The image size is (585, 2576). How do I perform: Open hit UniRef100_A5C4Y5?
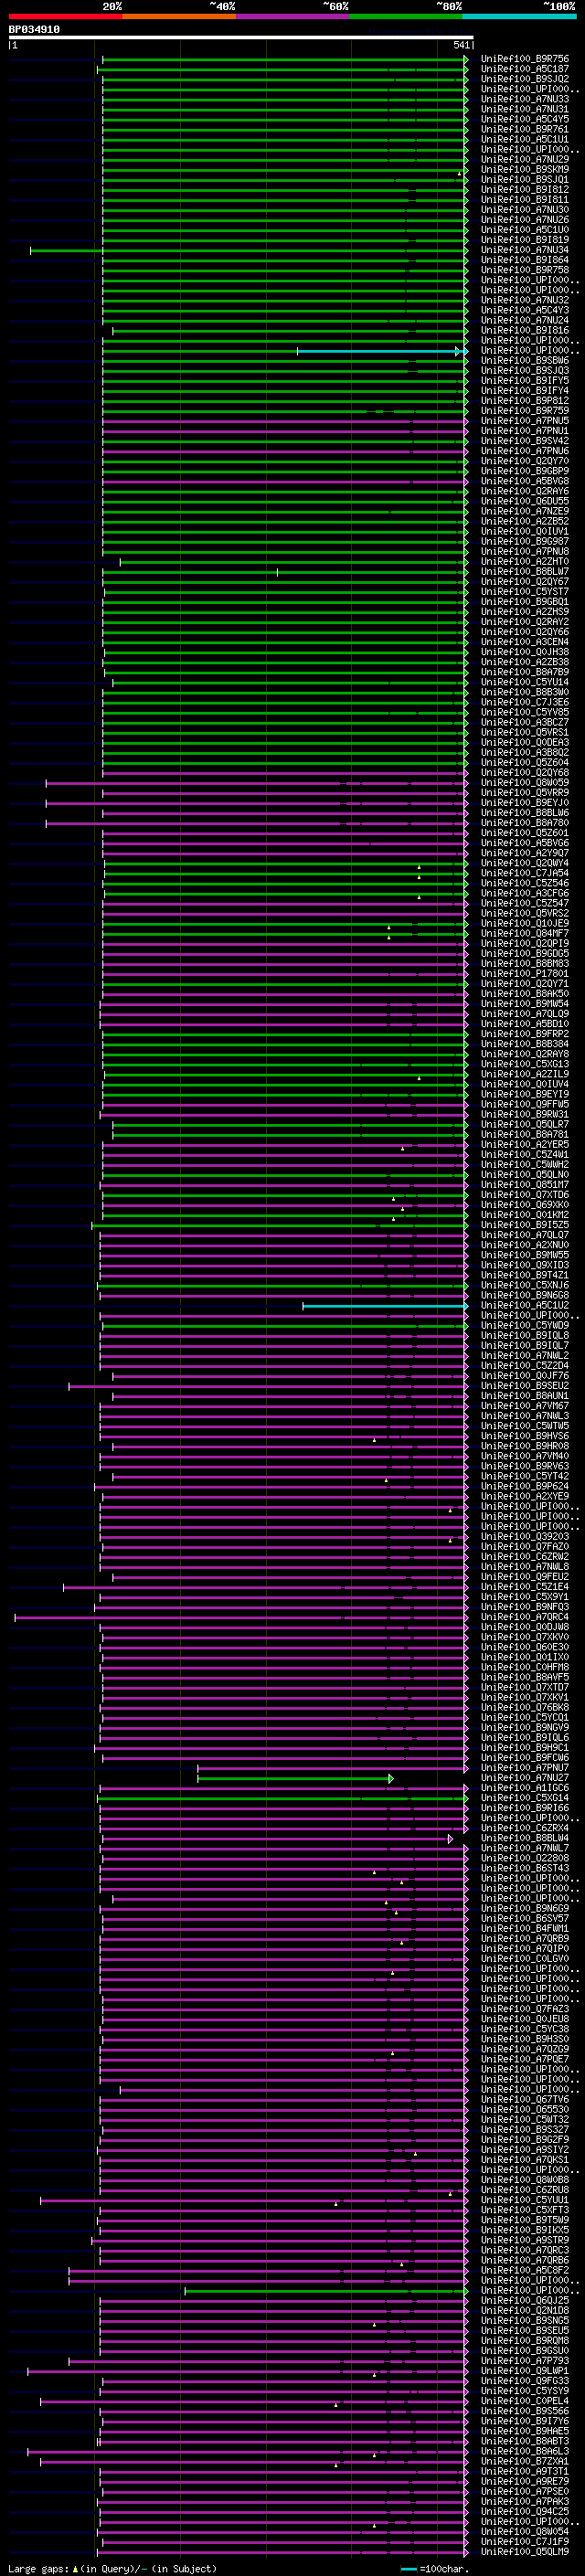525,119
